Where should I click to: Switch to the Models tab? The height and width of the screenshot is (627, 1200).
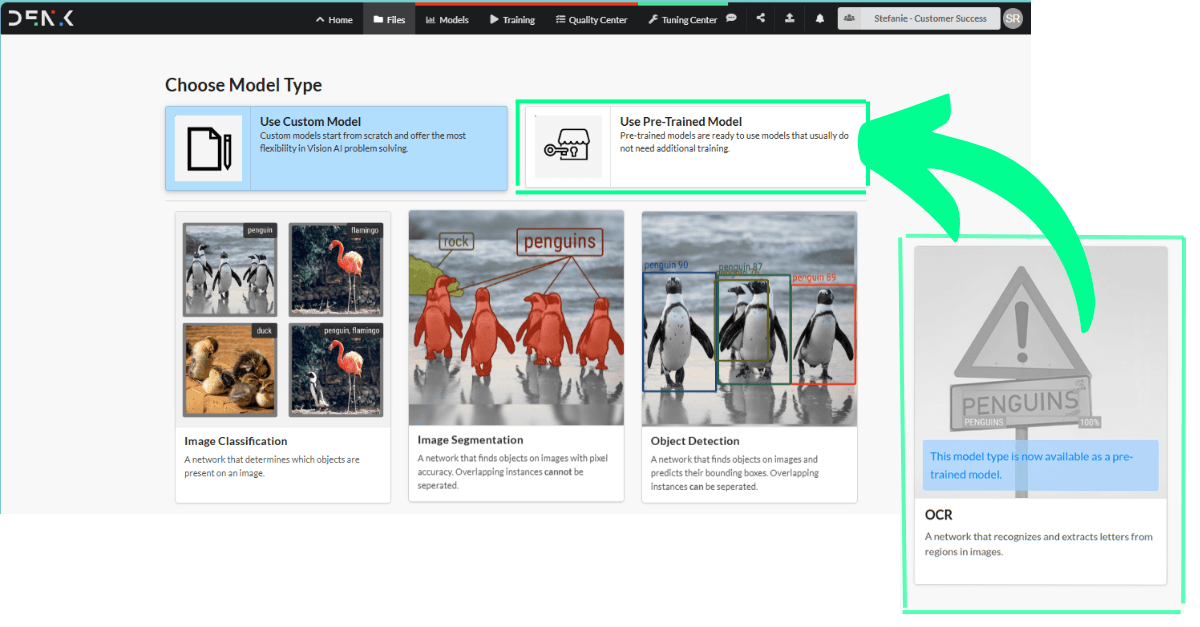(446, 19)
